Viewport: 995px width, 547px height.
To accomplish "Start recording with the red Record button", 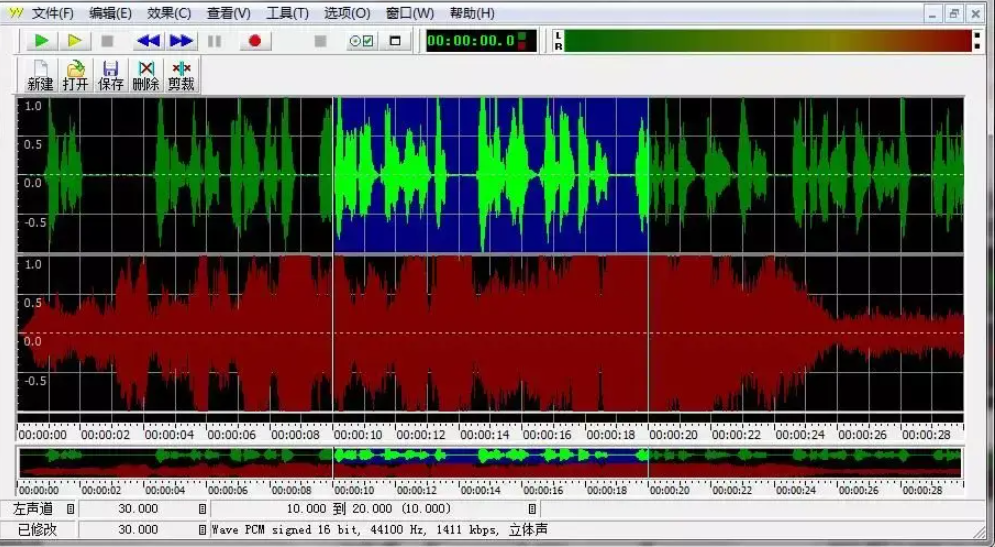I will [254, 41].
